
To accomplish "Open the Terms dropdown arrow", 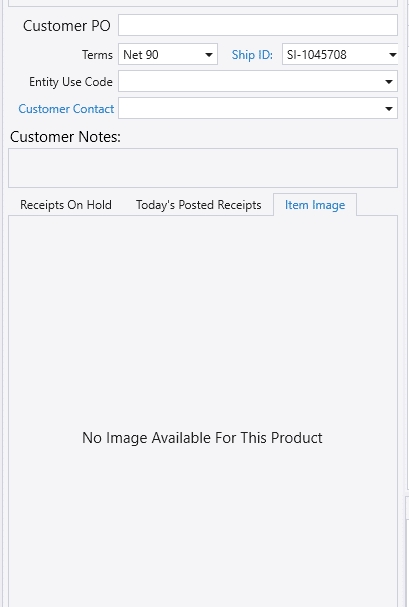I will point(209,55).
